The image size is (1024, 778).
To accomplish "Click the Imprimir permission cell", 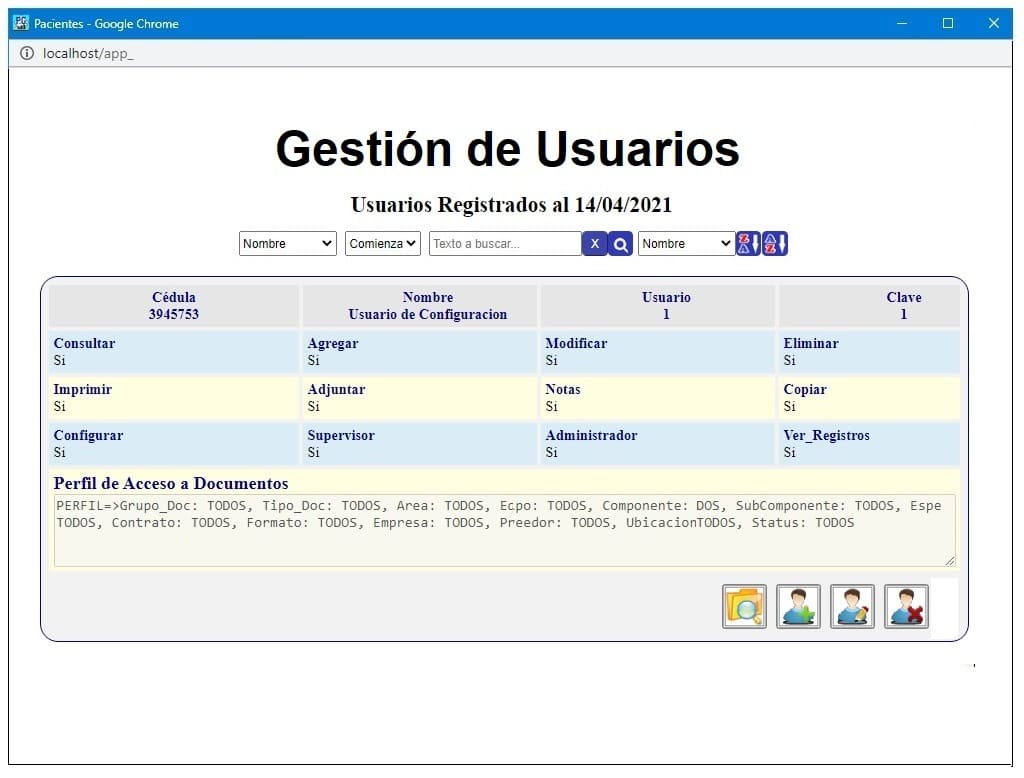I will click(174, 398).
